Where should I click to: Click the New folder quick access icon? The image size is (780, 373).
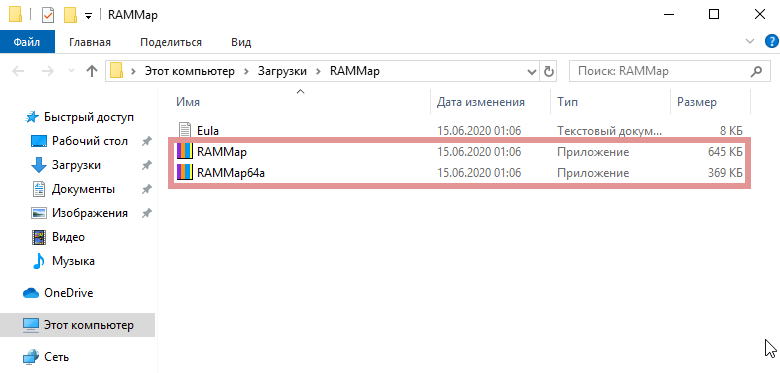tap(70, 15)
